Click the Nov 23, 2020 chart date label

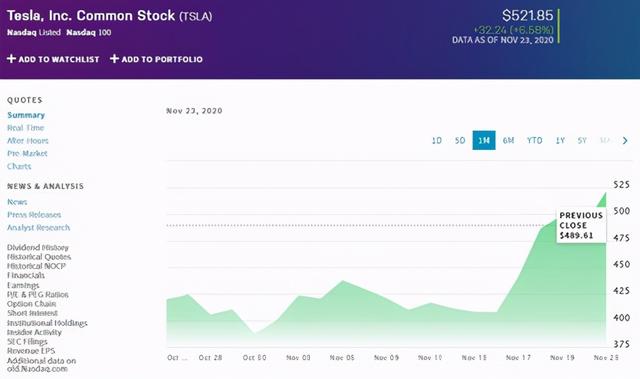tap(194, 111)
